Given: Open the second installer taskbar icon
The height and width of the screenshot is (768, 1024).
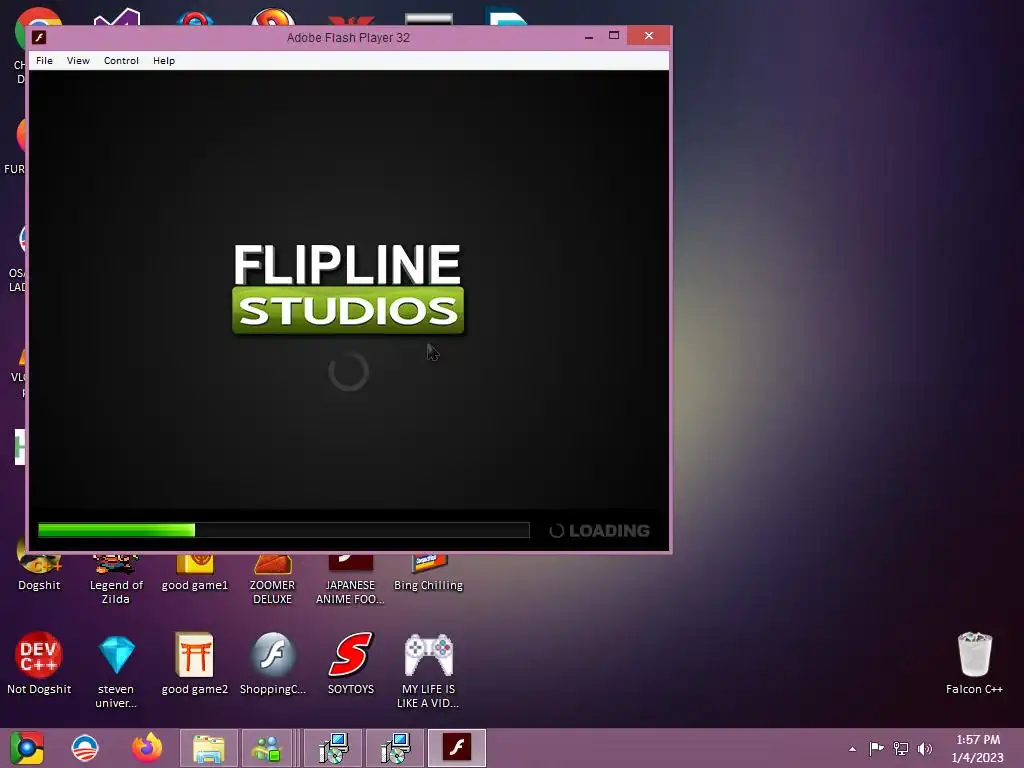Looking at the screenshot, I should [395, 748].
